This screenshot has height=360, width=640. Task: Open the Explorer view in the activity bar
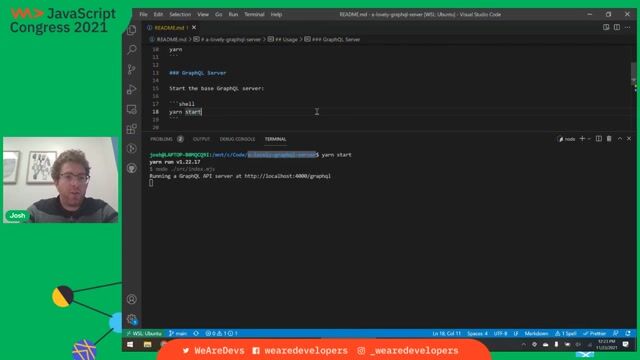tap(132, 30)
